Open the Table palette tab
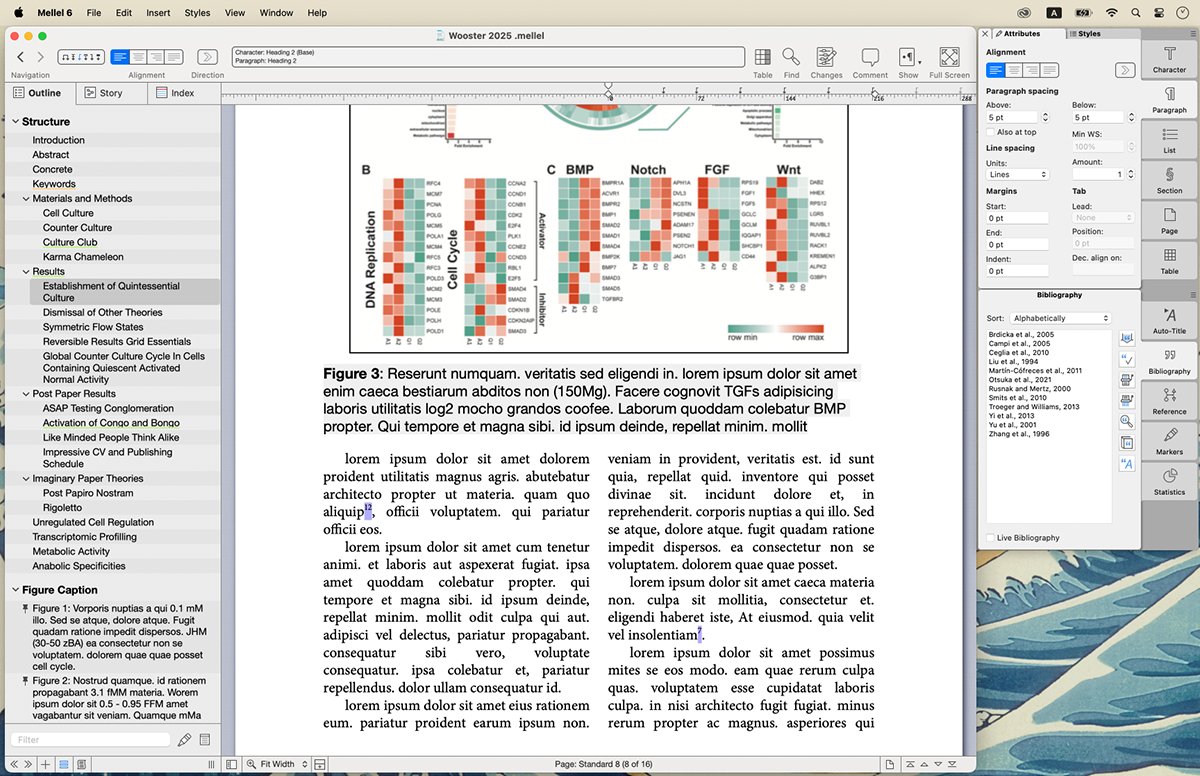The height and width of the screenshot is (776, 1200). [1169, 259]
